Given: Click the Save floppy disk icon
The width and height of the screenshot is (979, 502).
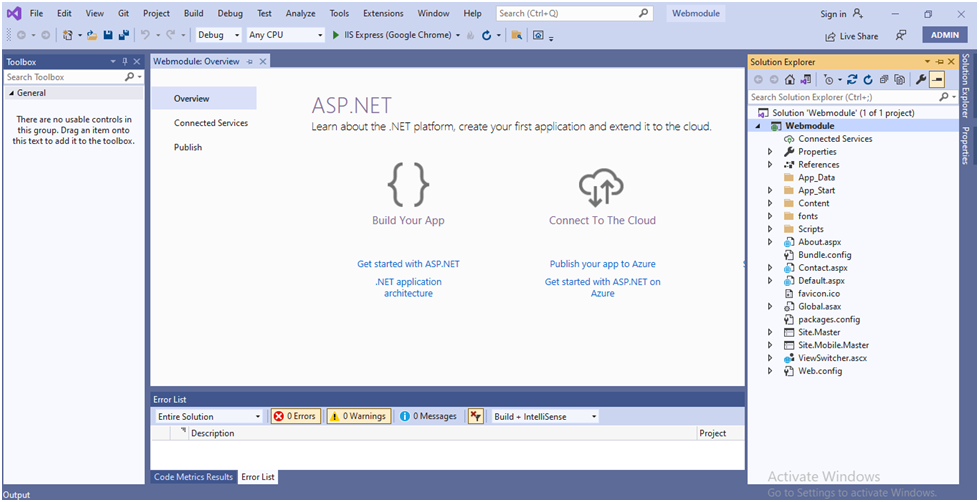Looking at the screenshot, I should (108, 36).
